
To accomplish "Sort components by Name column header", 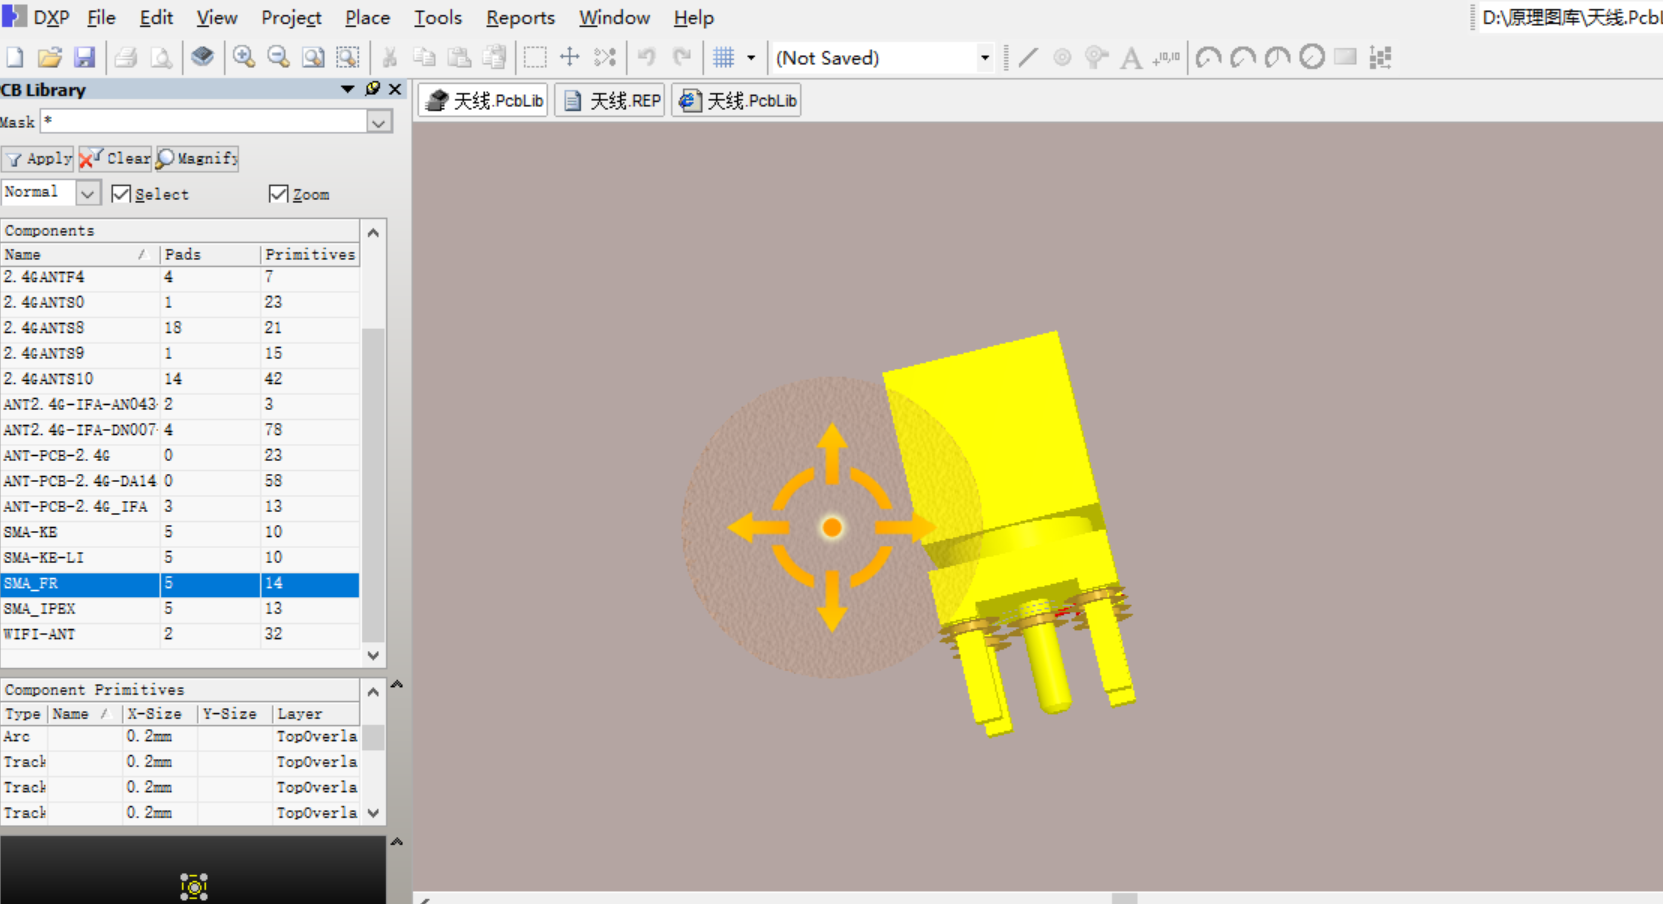I will pos(80,254).
